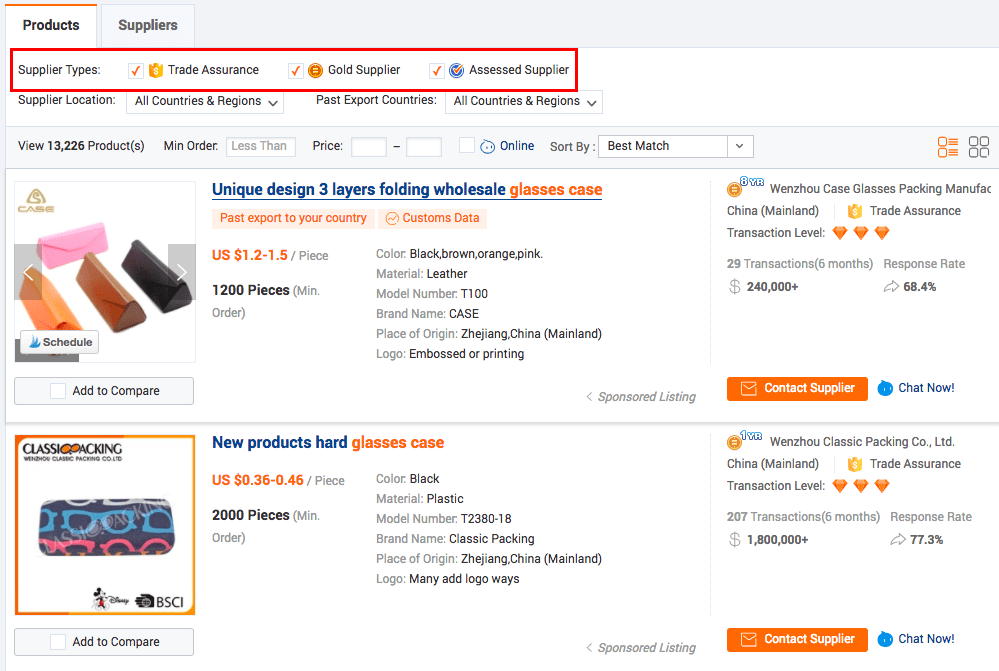Enable the Online suppliers checkbox
This screenshot has height=671, width=999.
466,145
